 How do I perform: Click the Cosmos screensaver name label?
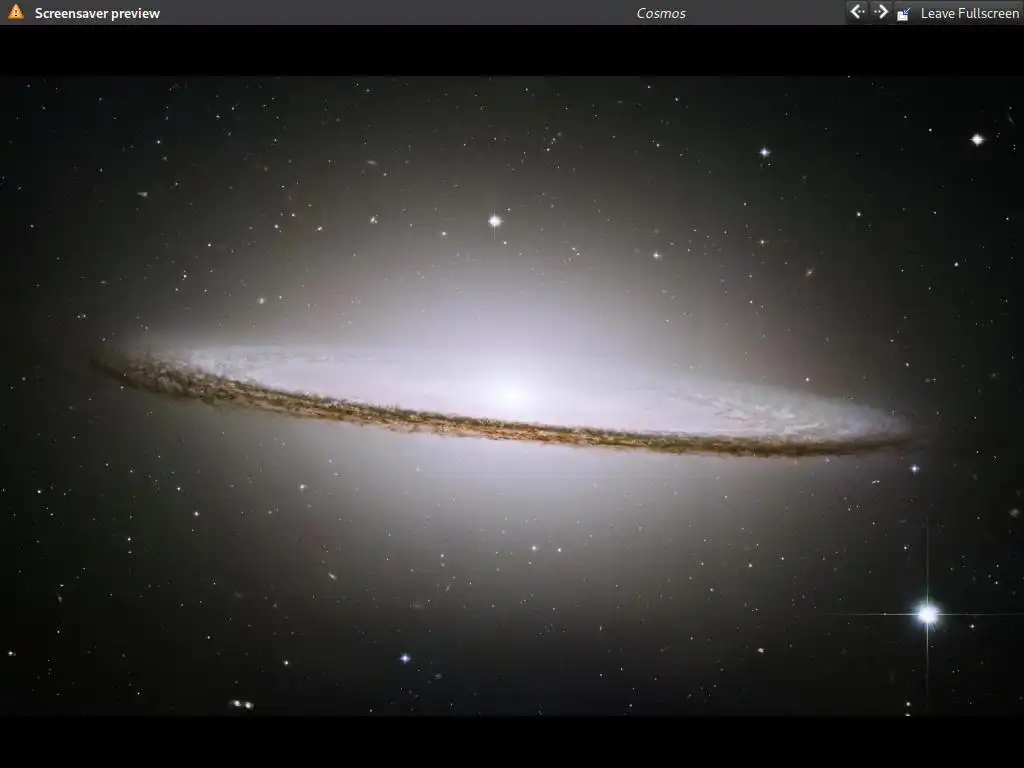coord(661,13)
